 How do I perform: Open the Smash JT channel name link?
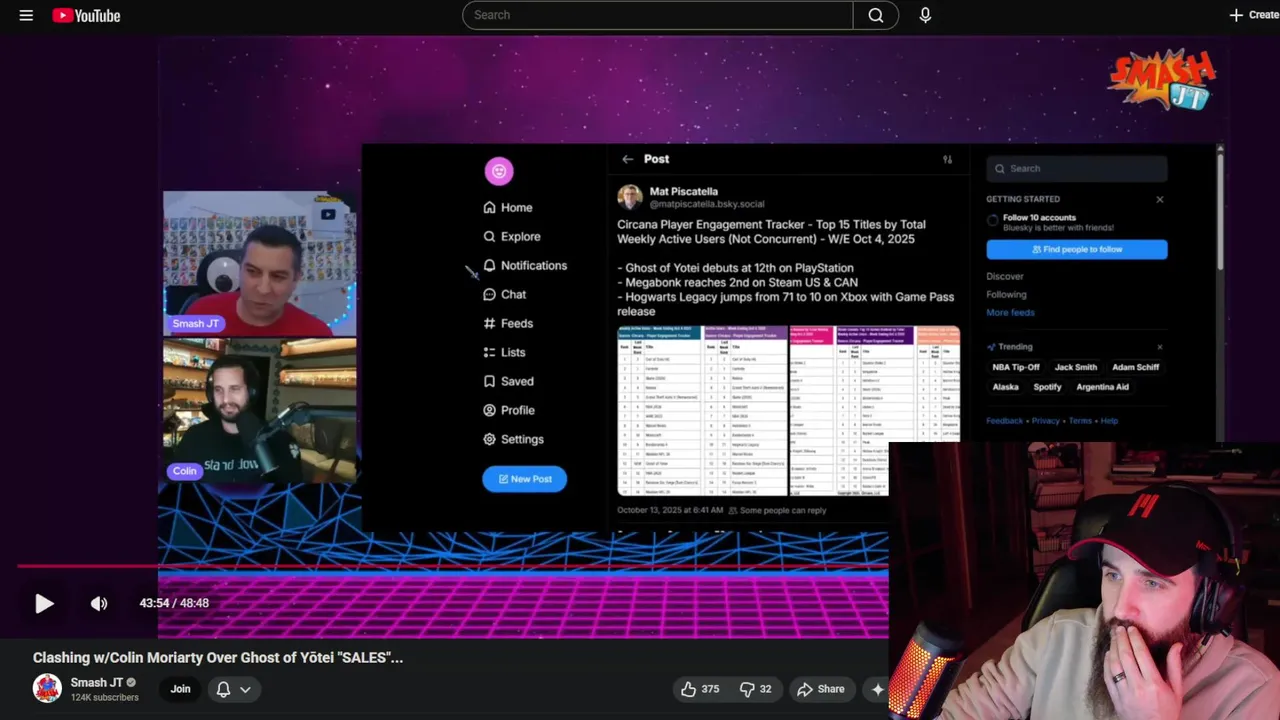pyautogui.click(x=97, y=682)
